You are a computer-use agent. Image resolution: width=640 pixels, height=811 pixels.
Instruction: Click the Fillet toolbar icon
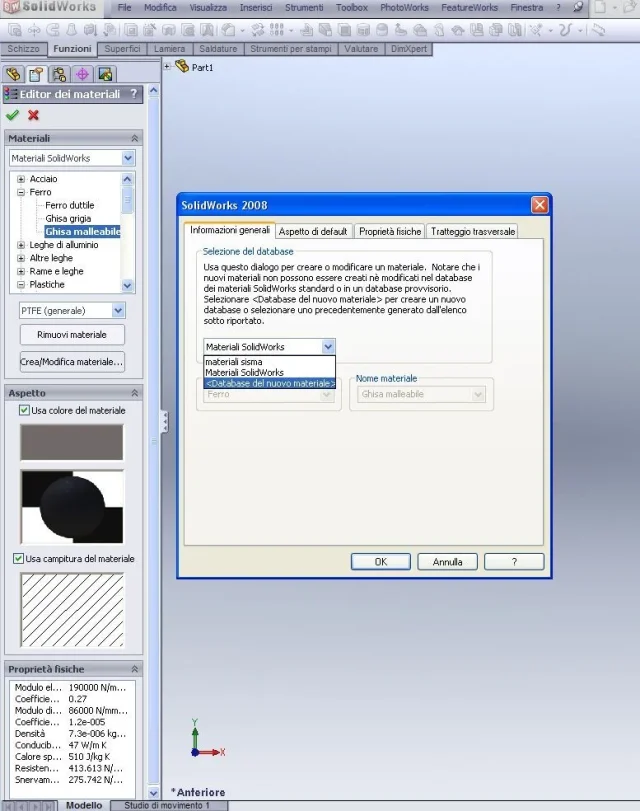click(x=229, y=30)
